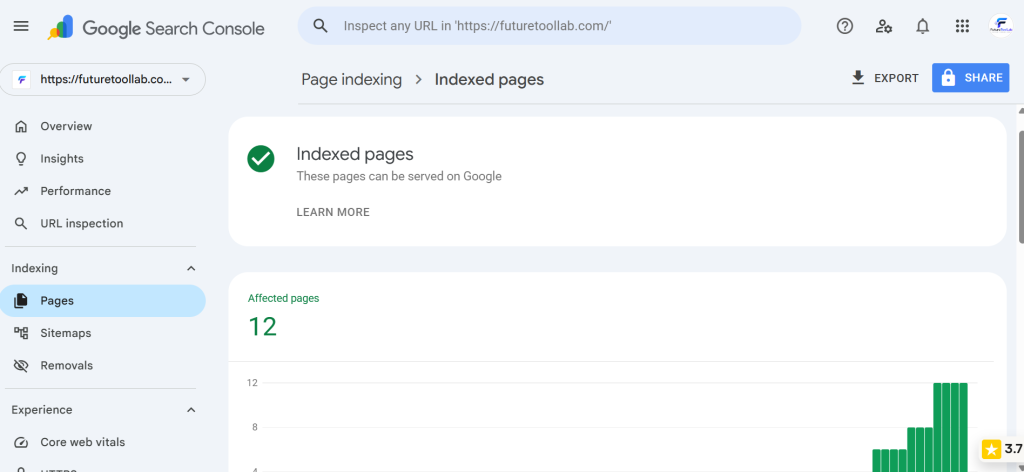Click the chart axis label 8
The image size is (1024, 472).
253,428
